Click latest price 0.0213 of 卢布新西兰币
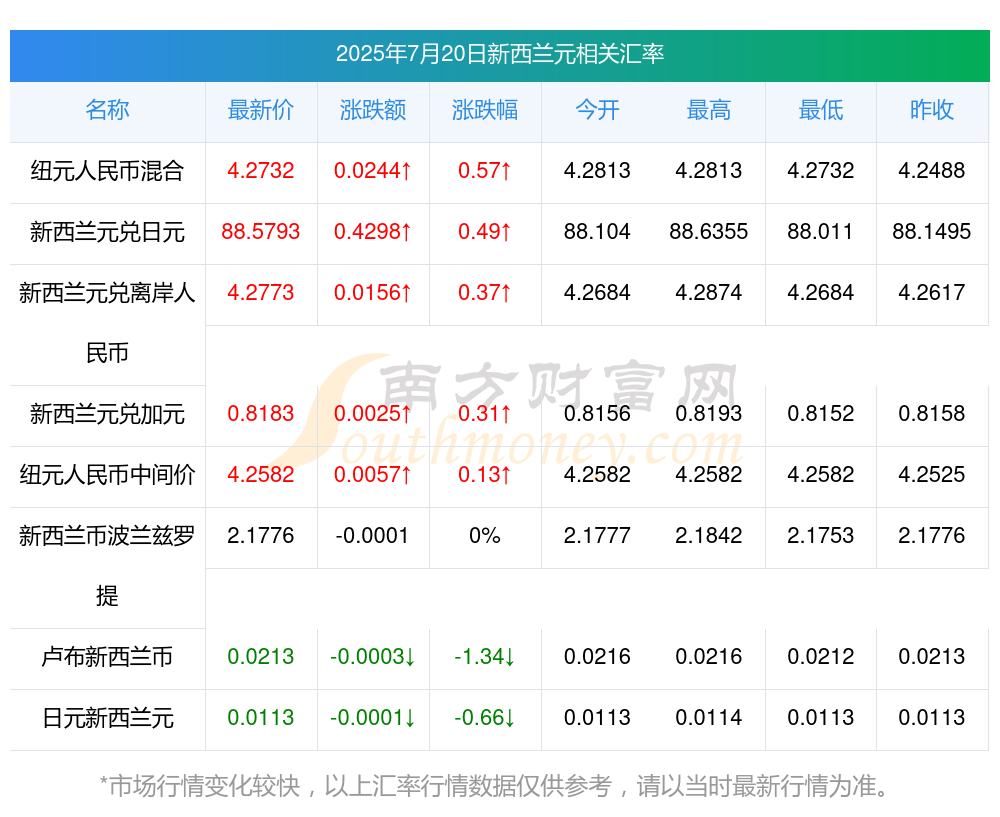Screen dimensions: 1000x817 click(x=261, y=657)
